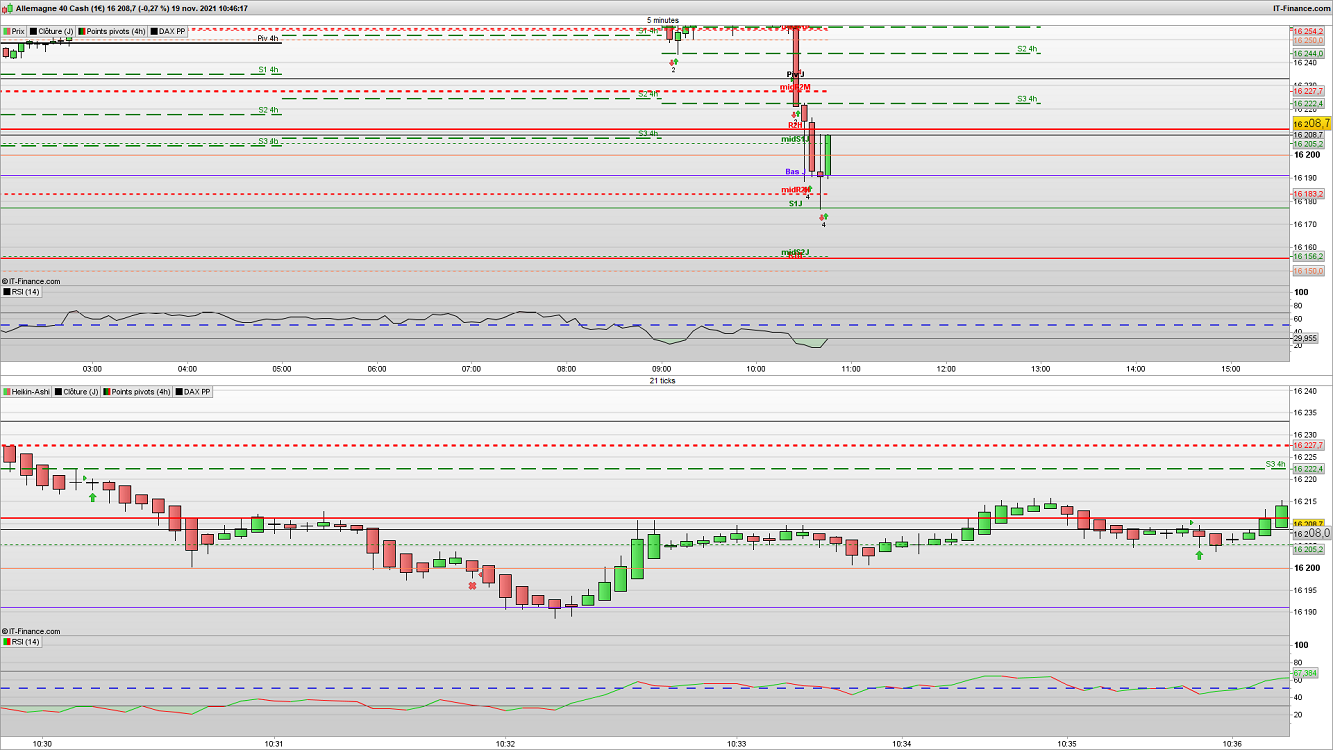Viewport: 1333px width, 750px height.
Task: Click the 16 254,2 price label on the axis
Action: click(1308, 31)
